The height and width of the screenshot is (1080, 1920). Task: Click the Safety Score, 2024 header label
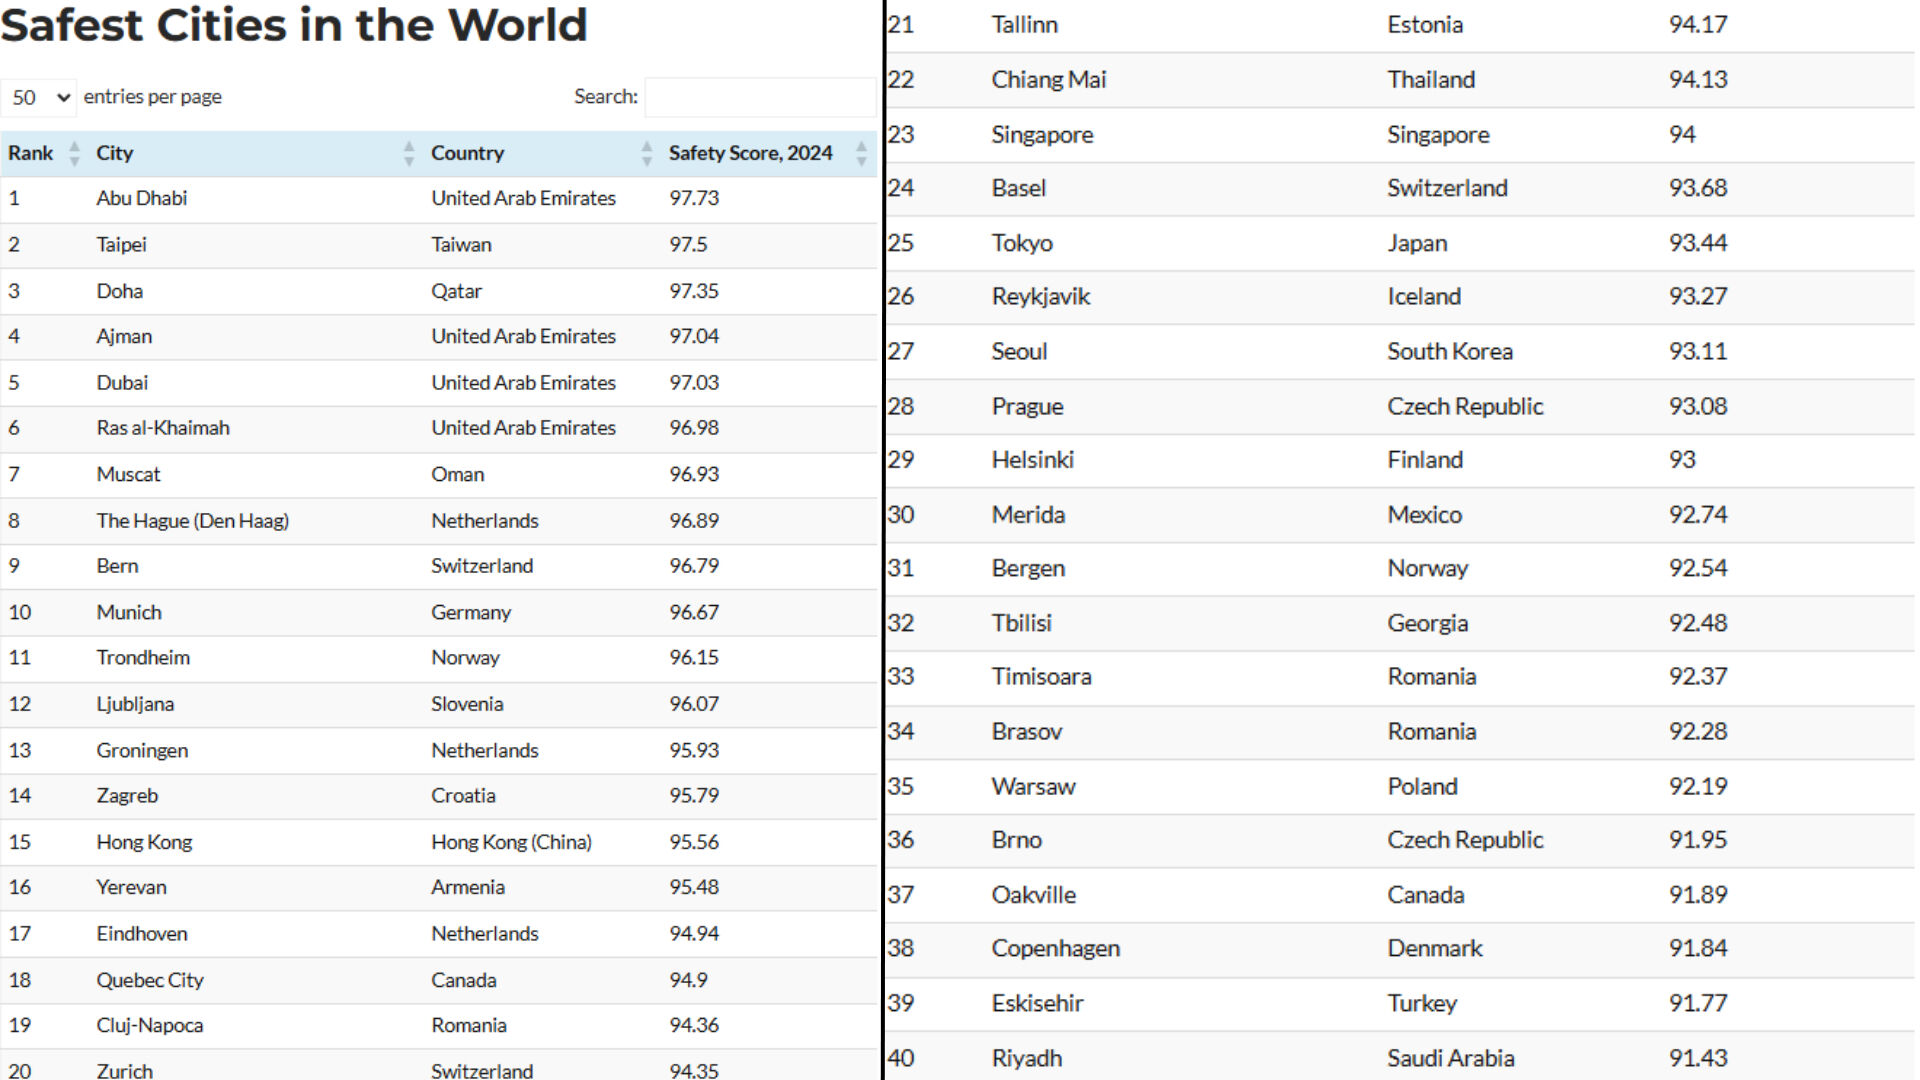pos(750,153)
